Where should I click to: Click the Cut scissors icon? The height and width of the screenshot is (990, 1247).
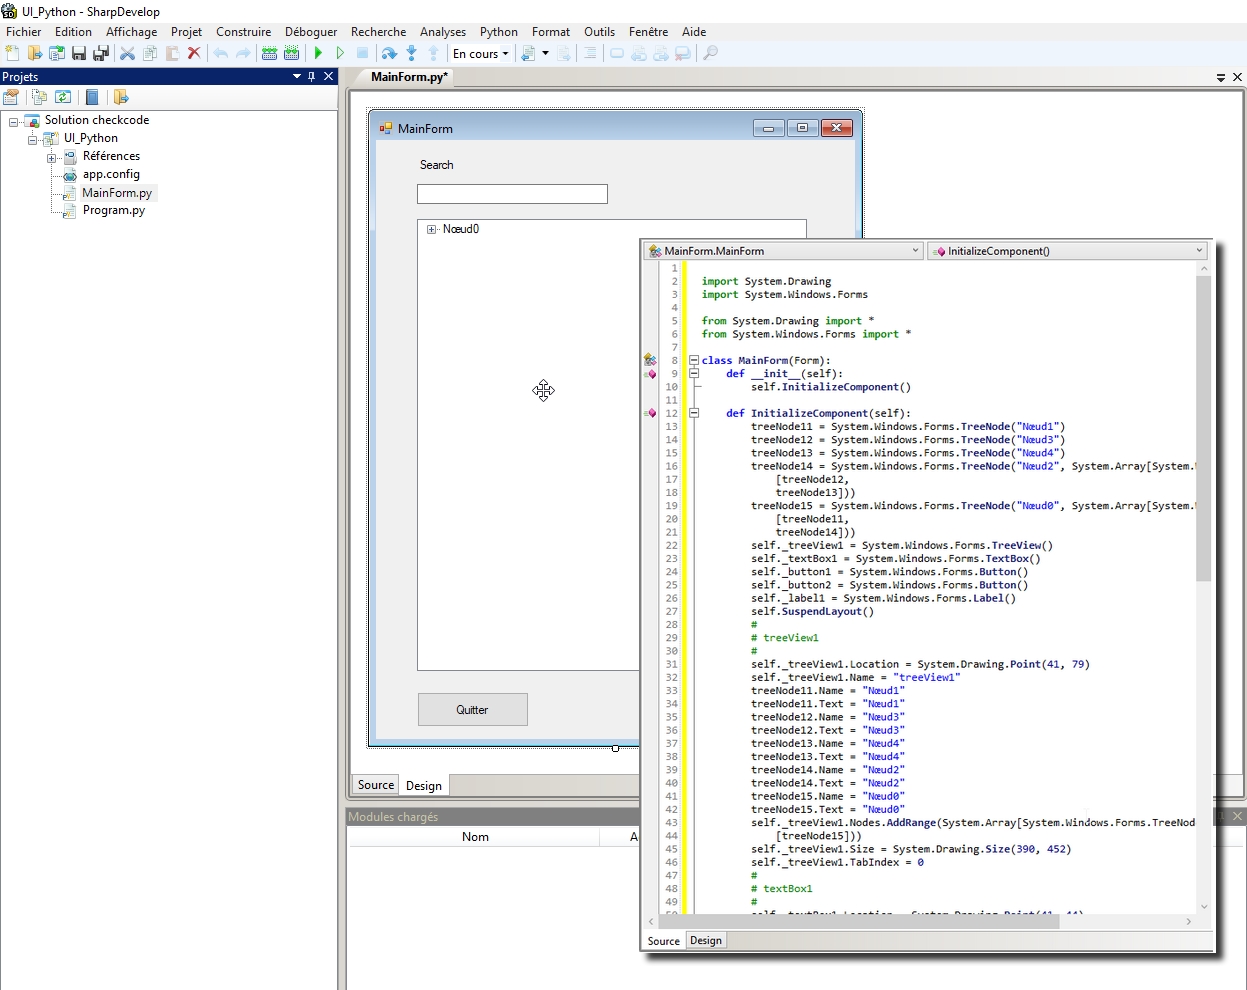128,53
